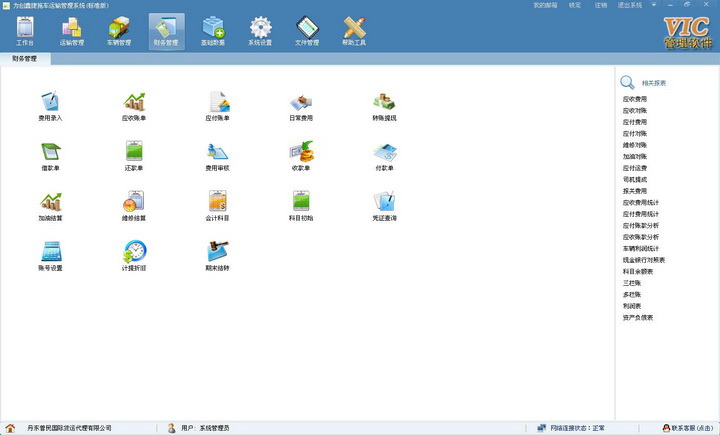Open 应收账单 receivable bills
This screenshot has height=435, width=720.
pyautogui.click(x=134, y=106)
